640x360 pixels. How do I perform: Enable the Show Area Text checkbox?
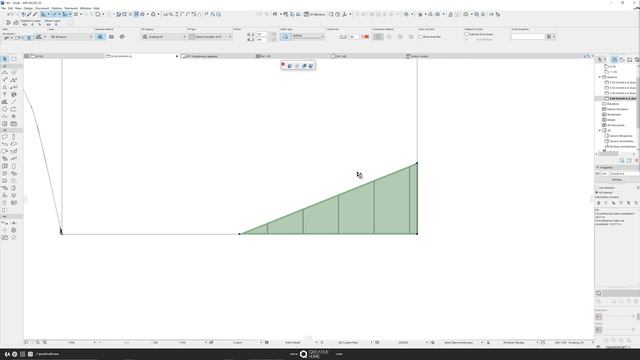[x=421, y=37]
